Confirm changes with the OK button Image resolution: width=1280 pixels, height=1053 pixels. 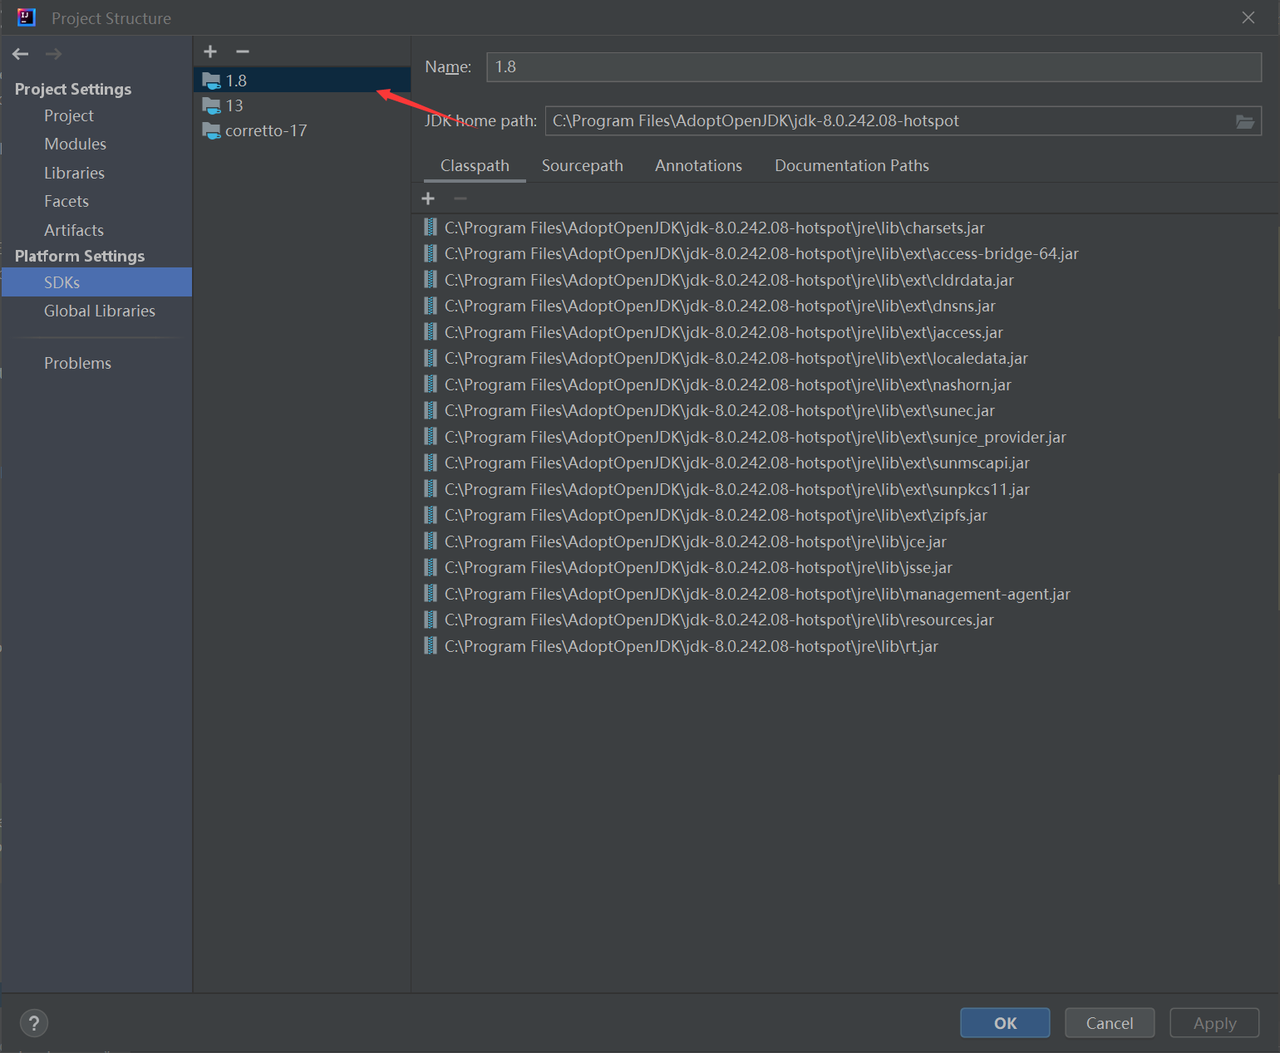(x=1004, y=1022)
